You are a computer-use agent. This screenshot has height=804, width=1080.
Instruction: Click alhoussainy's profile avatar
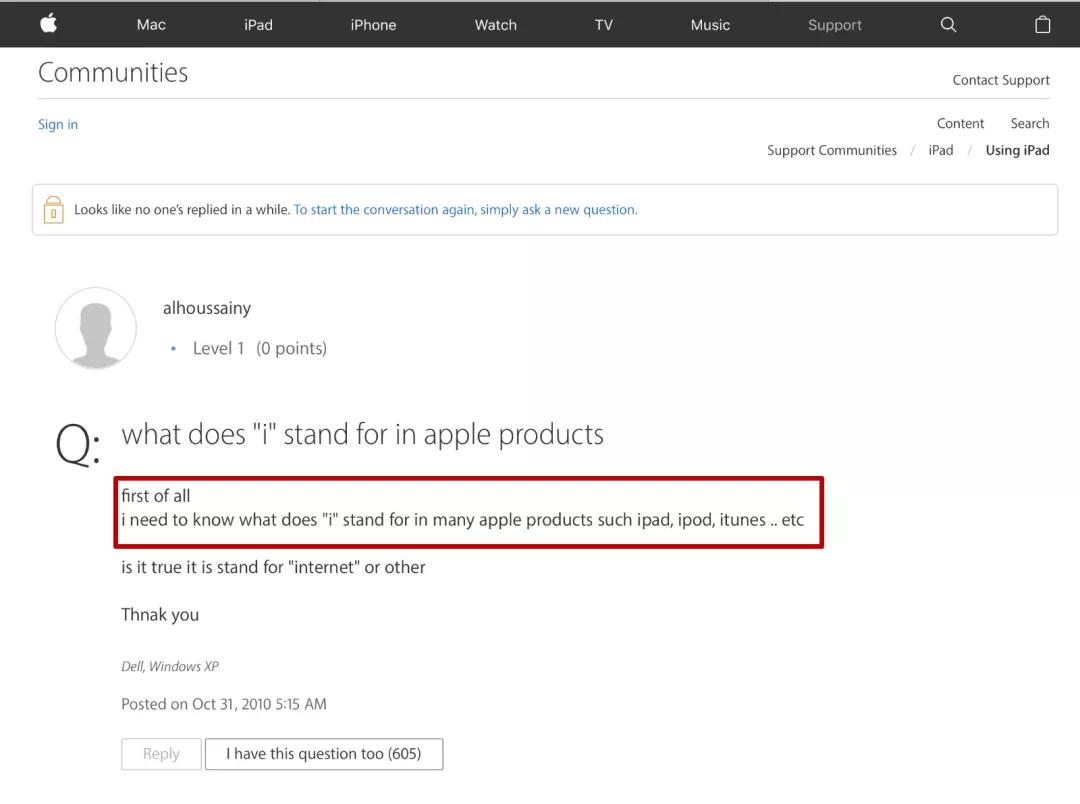[95, 328]
